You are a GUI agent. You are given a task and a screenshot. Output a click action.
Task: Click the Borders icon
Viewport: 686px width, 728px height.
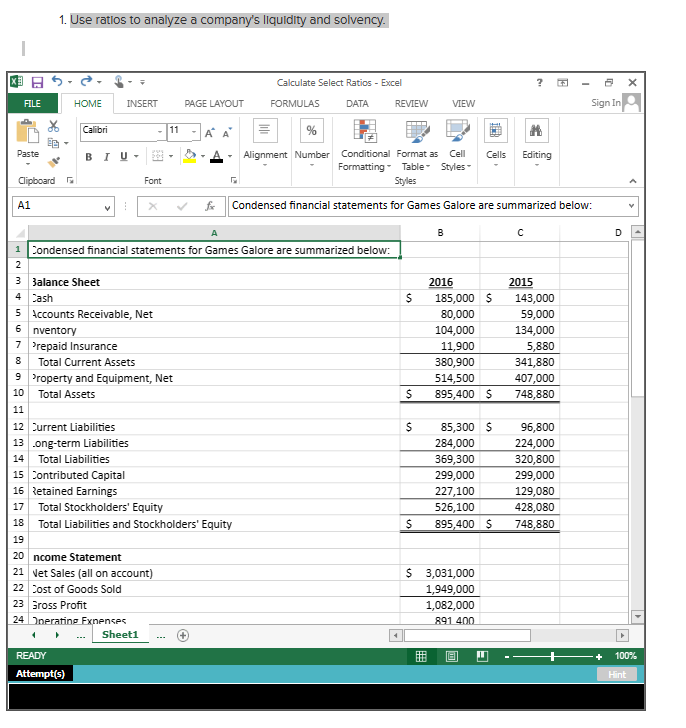point(158,156)
